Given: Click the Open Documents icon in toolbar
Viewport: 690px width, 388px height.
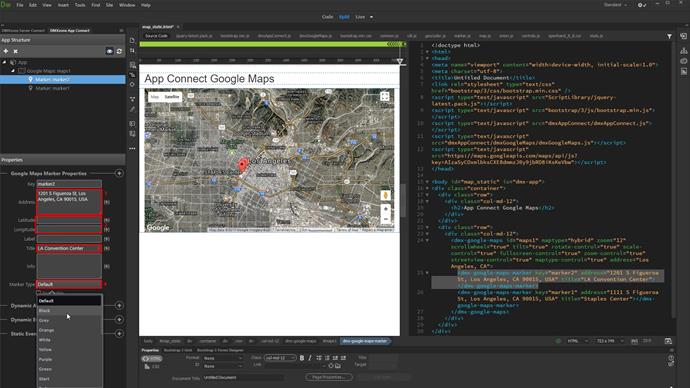Looking at the screenshot, I should 132,40.
